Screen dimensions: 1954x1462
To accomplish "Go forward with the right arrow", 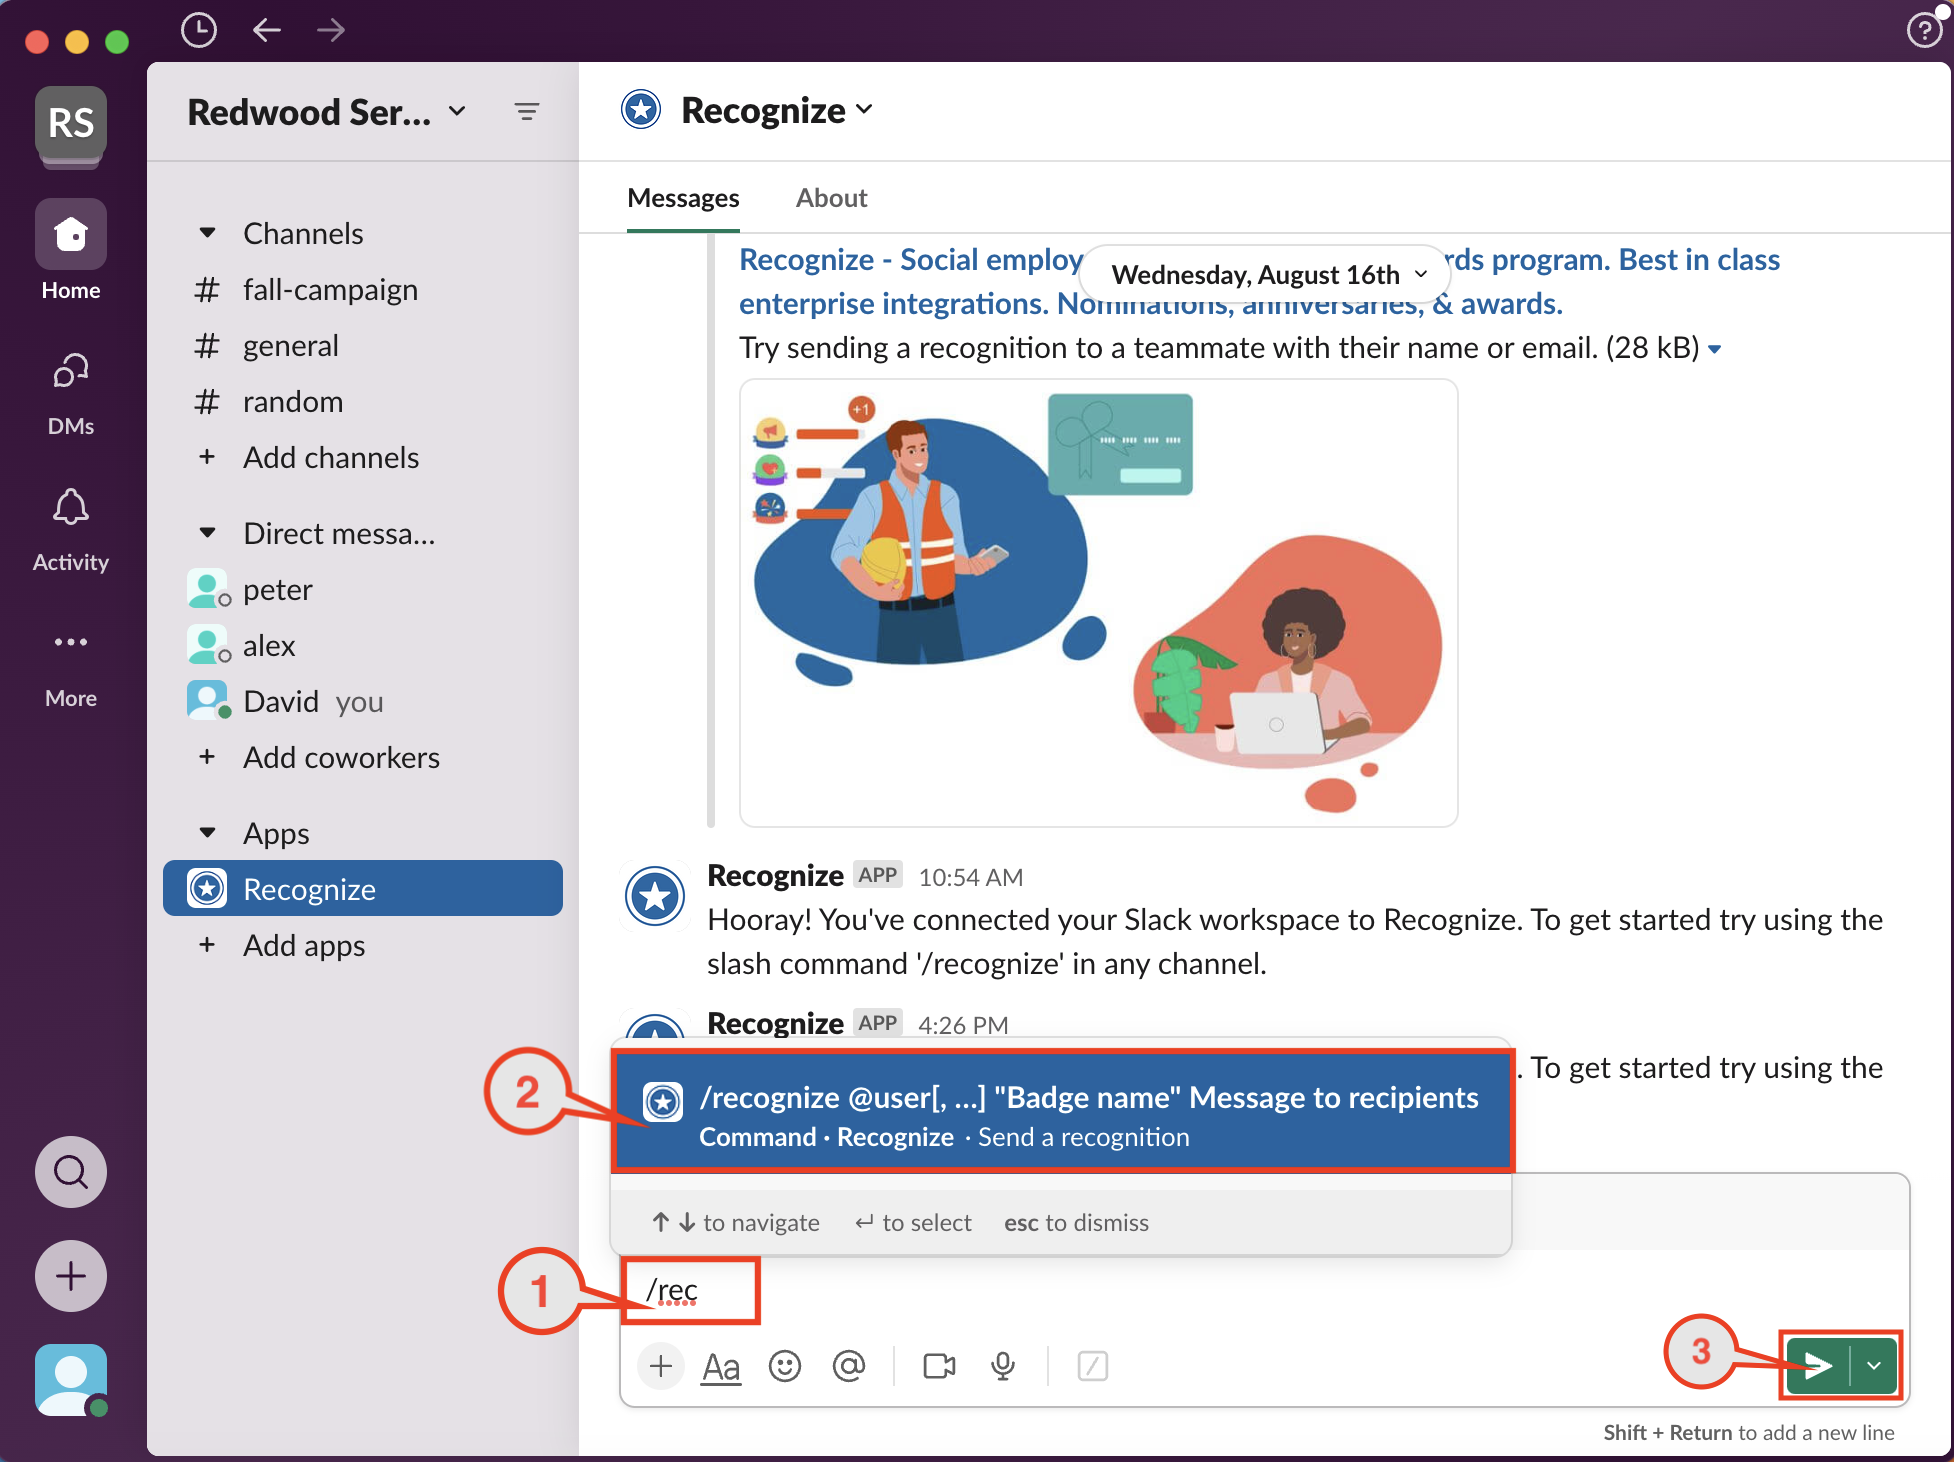I will point(331,30).
